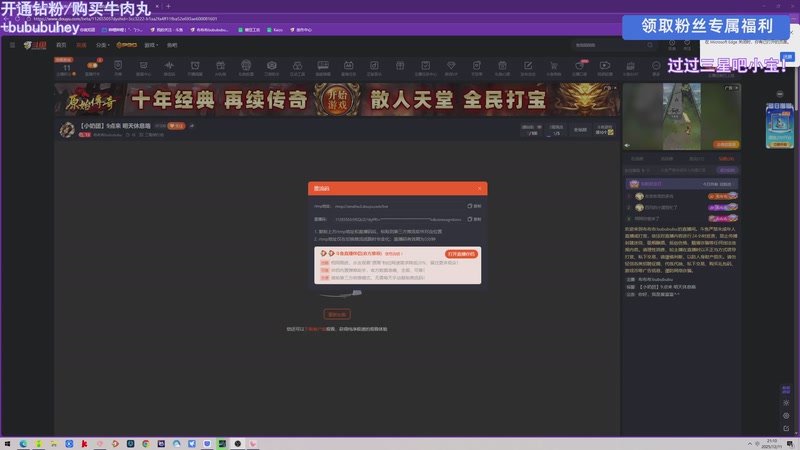
Task: Click the orange 打开直播伴侣 button
Action: pyautogui.click(x=461, y=254)
